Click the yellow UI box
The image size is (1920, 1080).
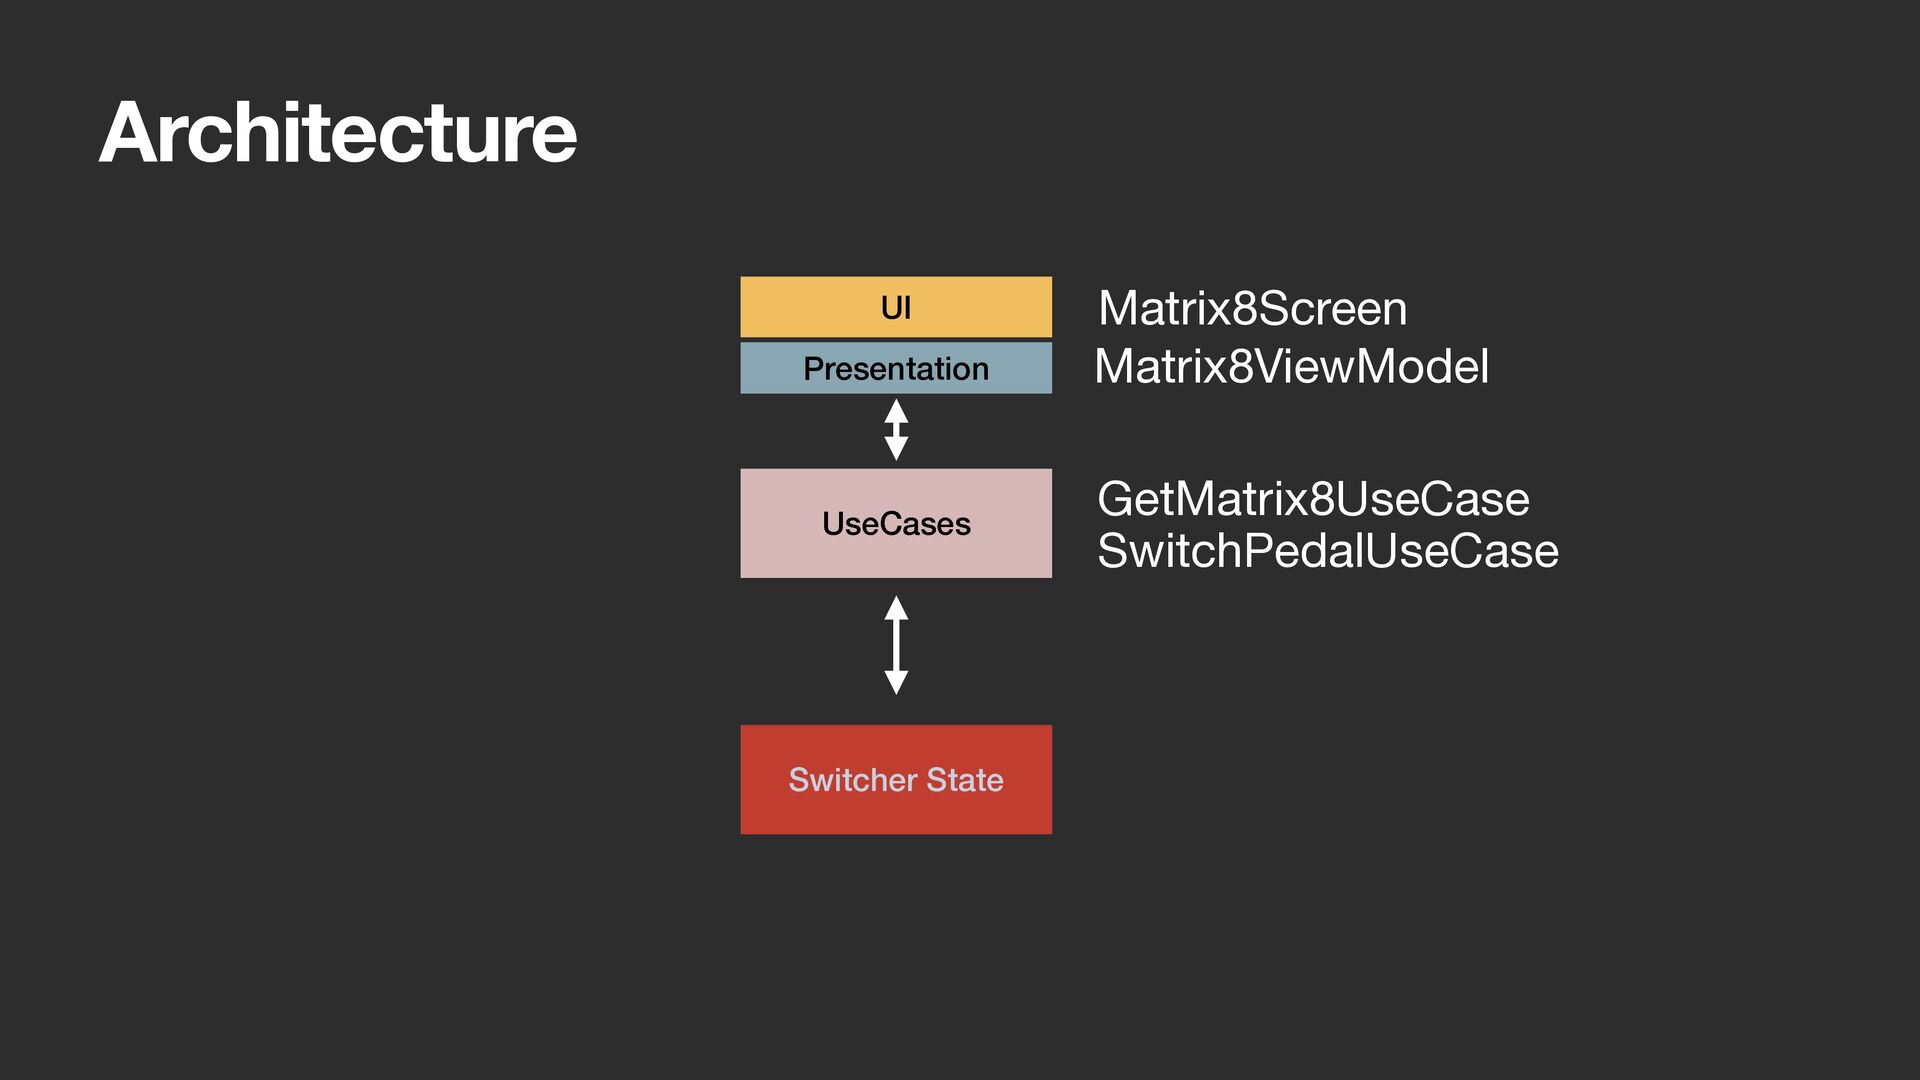click(896, 307)
